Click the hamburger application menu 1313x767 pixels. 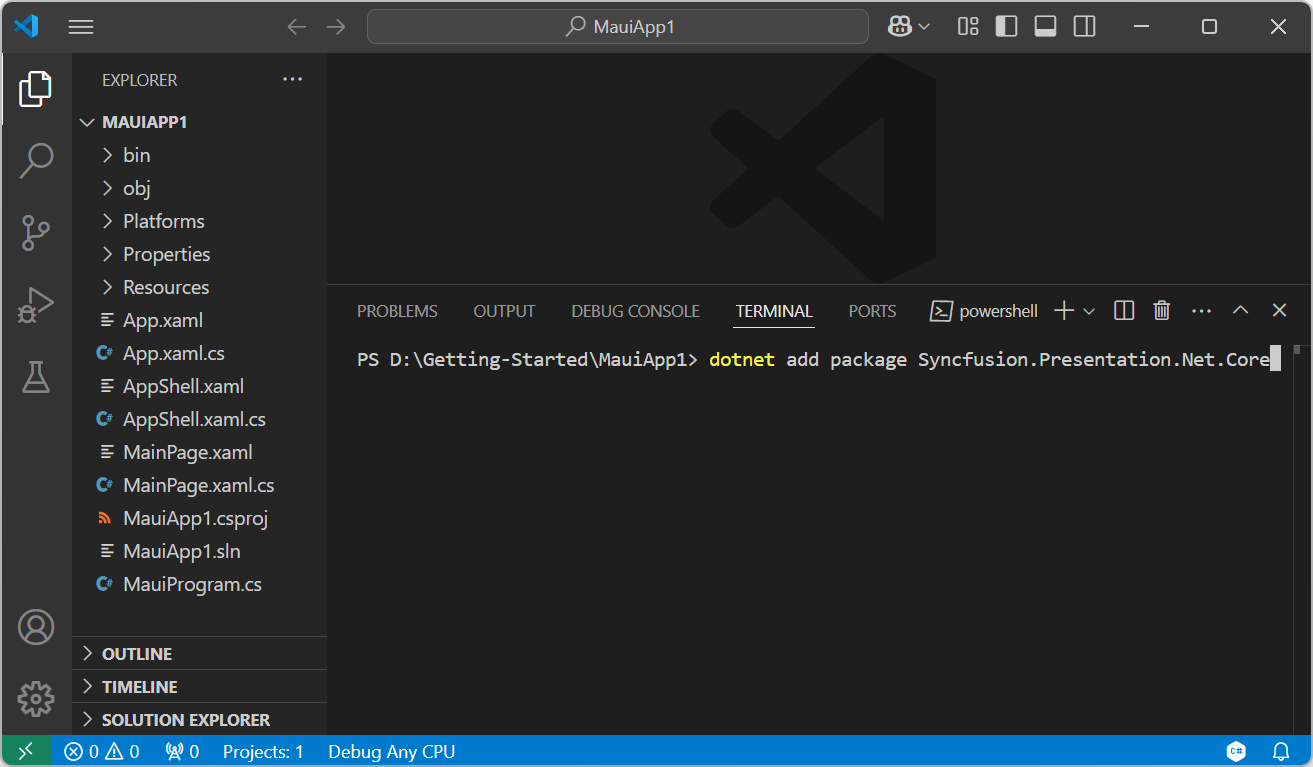click(81, 27)
